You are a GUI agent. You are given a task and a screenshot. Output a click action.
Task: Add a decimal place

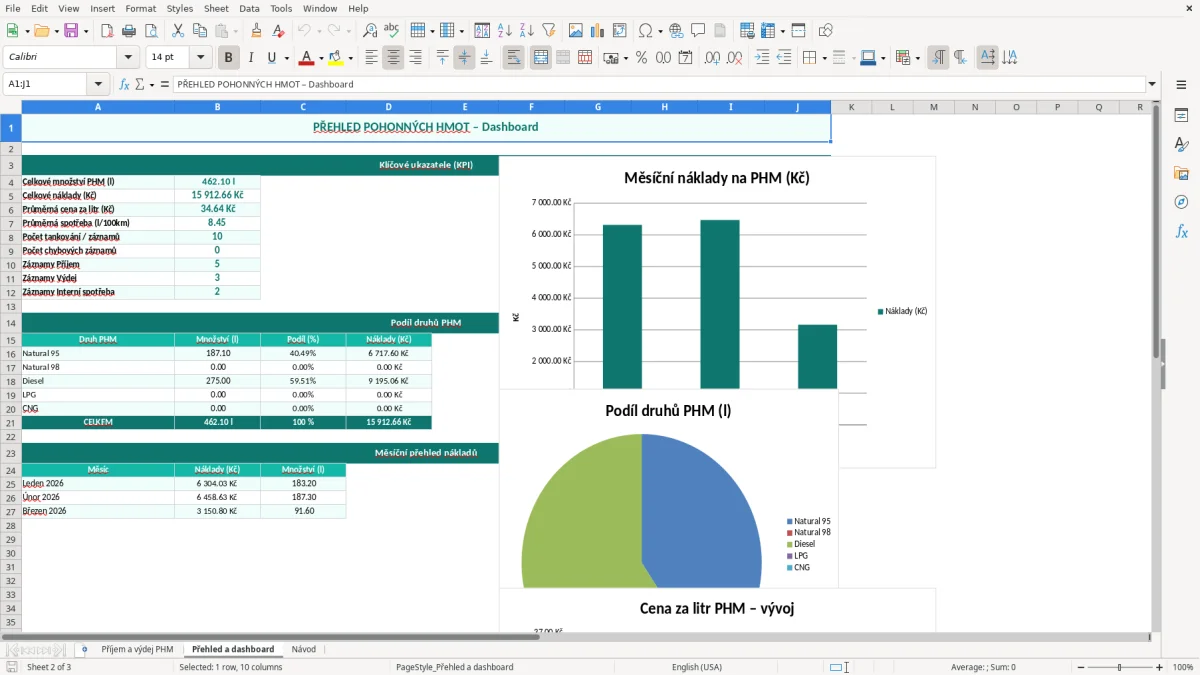(x=713, y=58)
